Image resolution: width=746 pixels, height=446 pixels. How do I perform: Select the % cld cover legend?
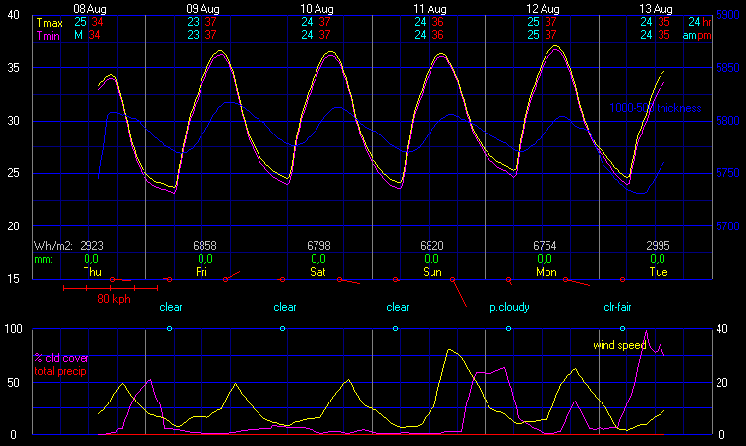pos(61,358)
